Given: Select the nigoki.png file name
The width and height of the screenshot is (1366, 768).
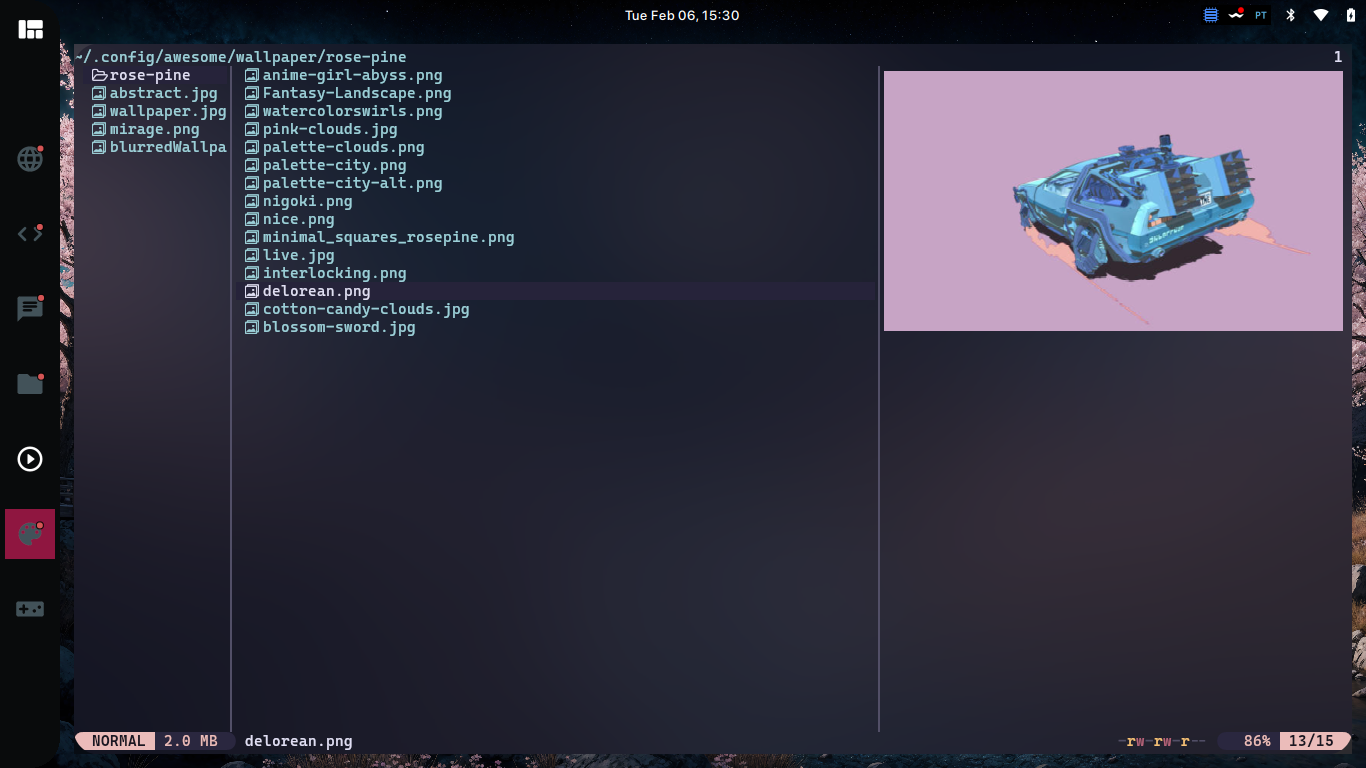Looking at the screenshot, I should point(307,201).
